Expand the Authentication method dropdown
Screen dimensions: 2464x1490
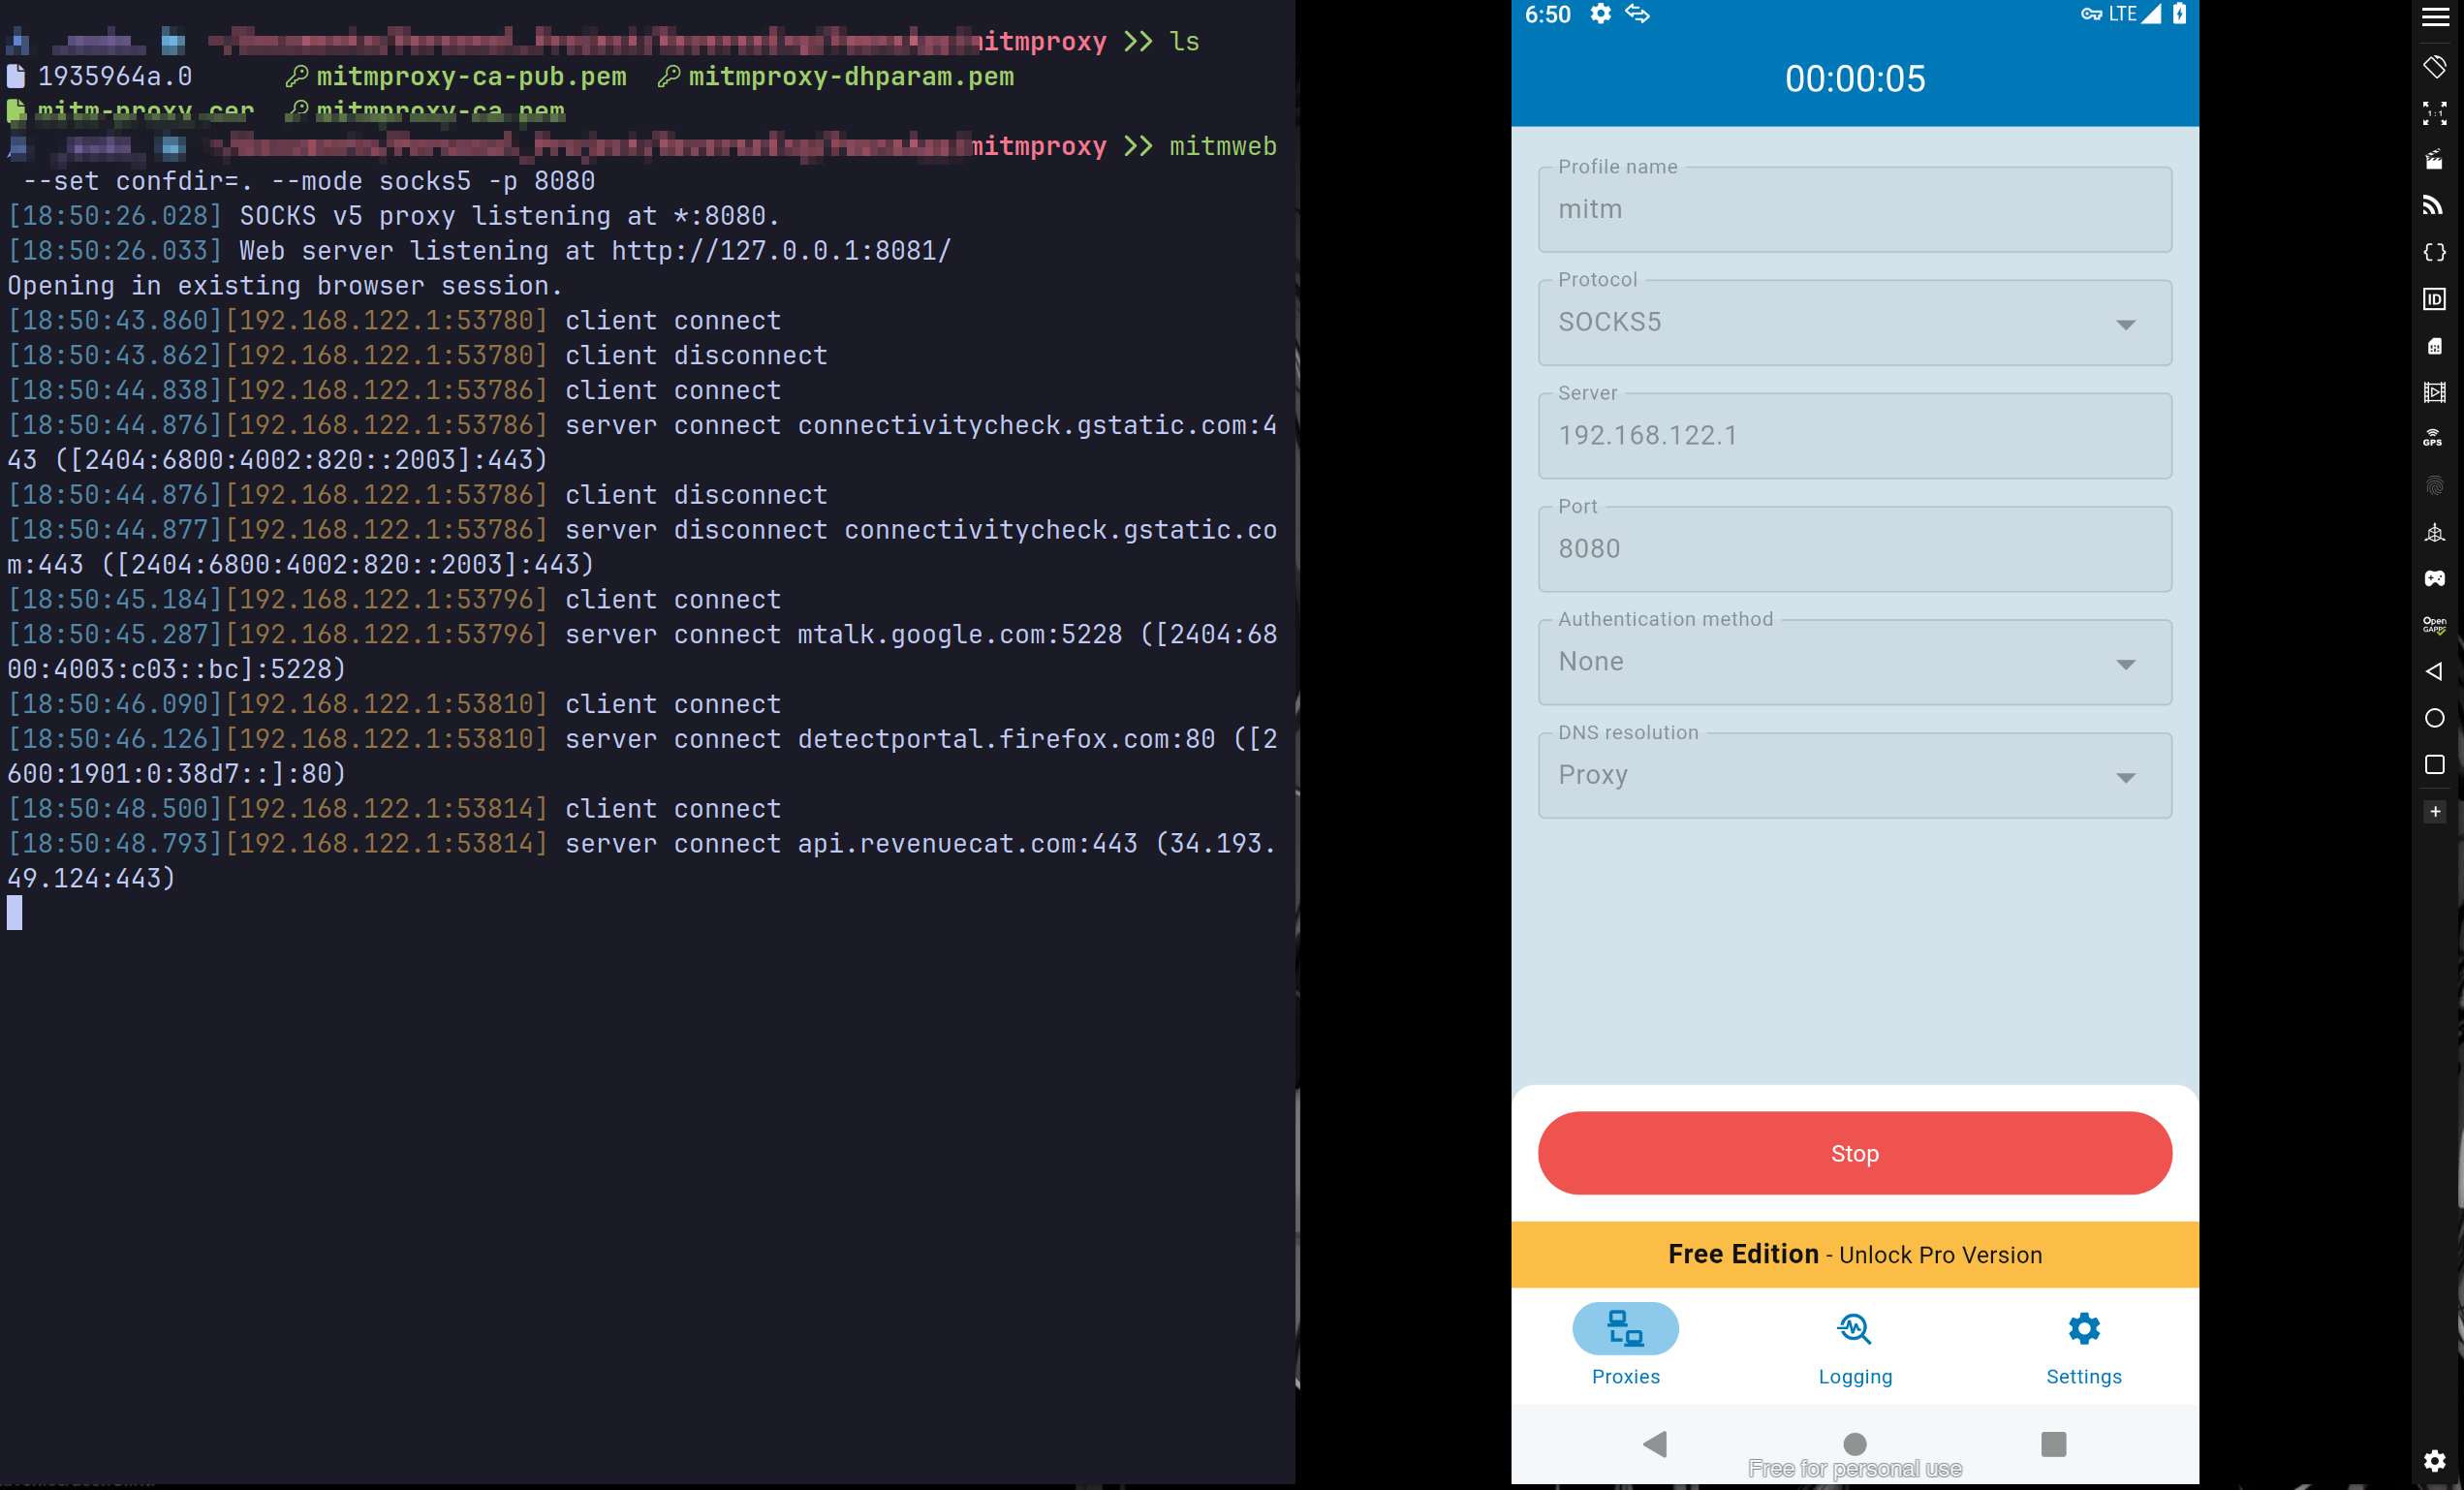pos(1854,662)
